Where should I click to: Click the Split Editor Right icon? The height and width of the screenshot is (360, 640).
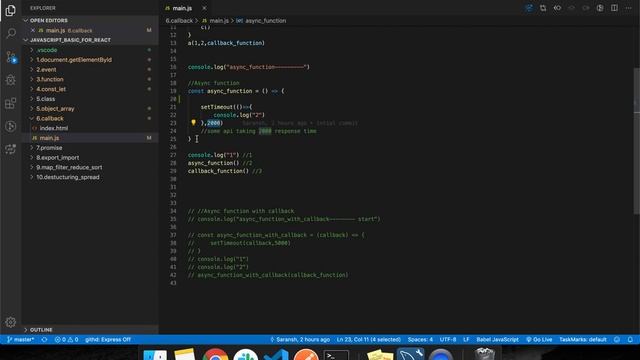614,8
